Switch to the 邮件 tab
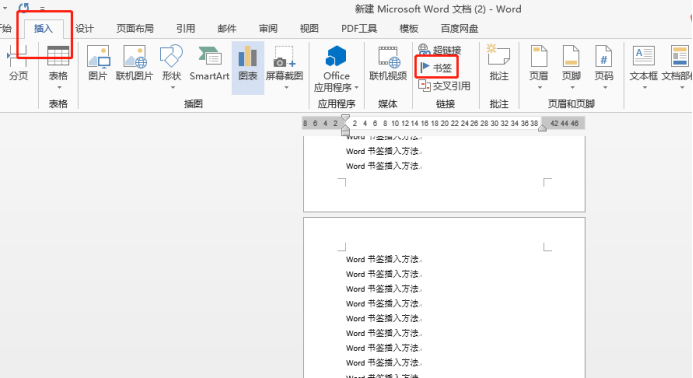Image resolution: width=693 pixels, height=378 pixels. (227, 29)
